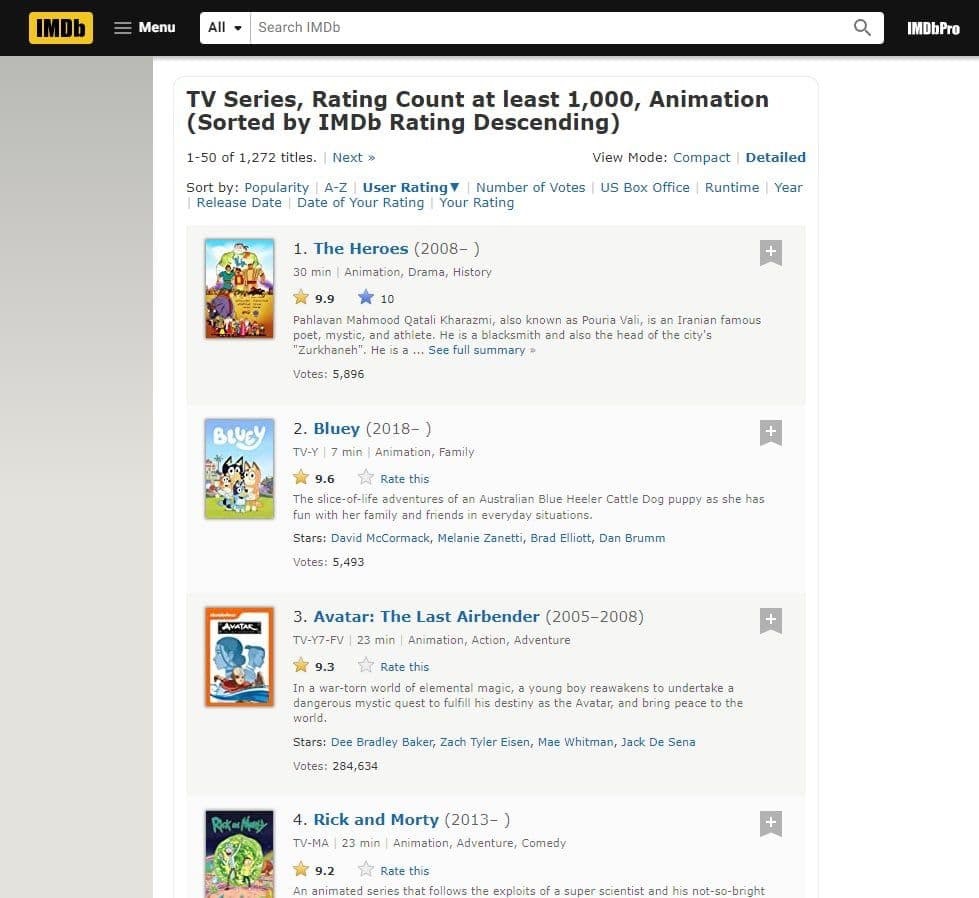Viewport: 979px width, 898px height.
Task: Open the Rick and Morty title link
Action: [376, 819]
